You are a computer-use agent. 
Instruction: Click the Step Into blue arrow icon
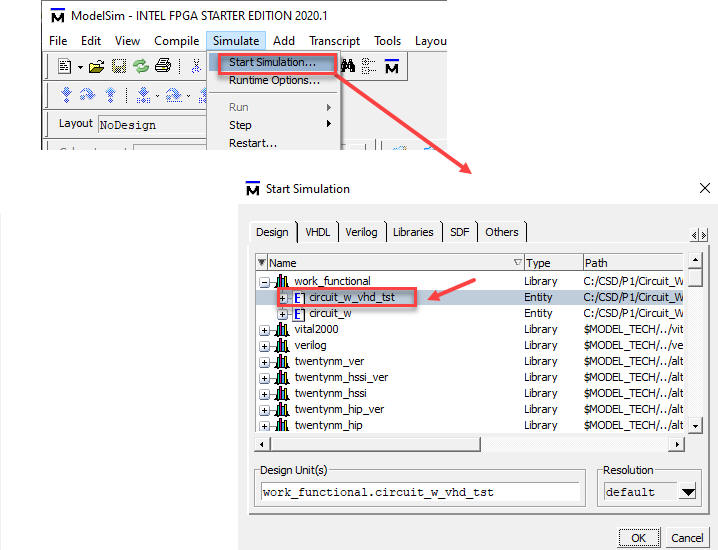coord(66,95)
